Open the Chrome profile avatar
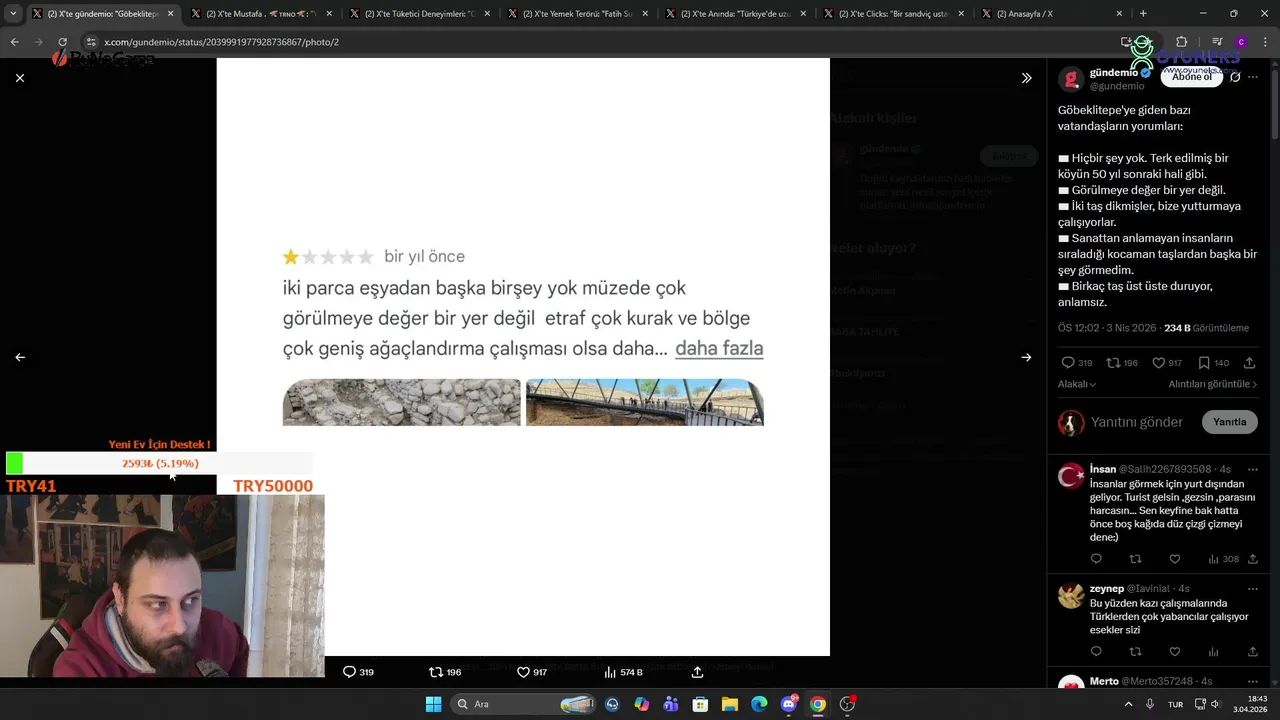 click(1241, 42)
